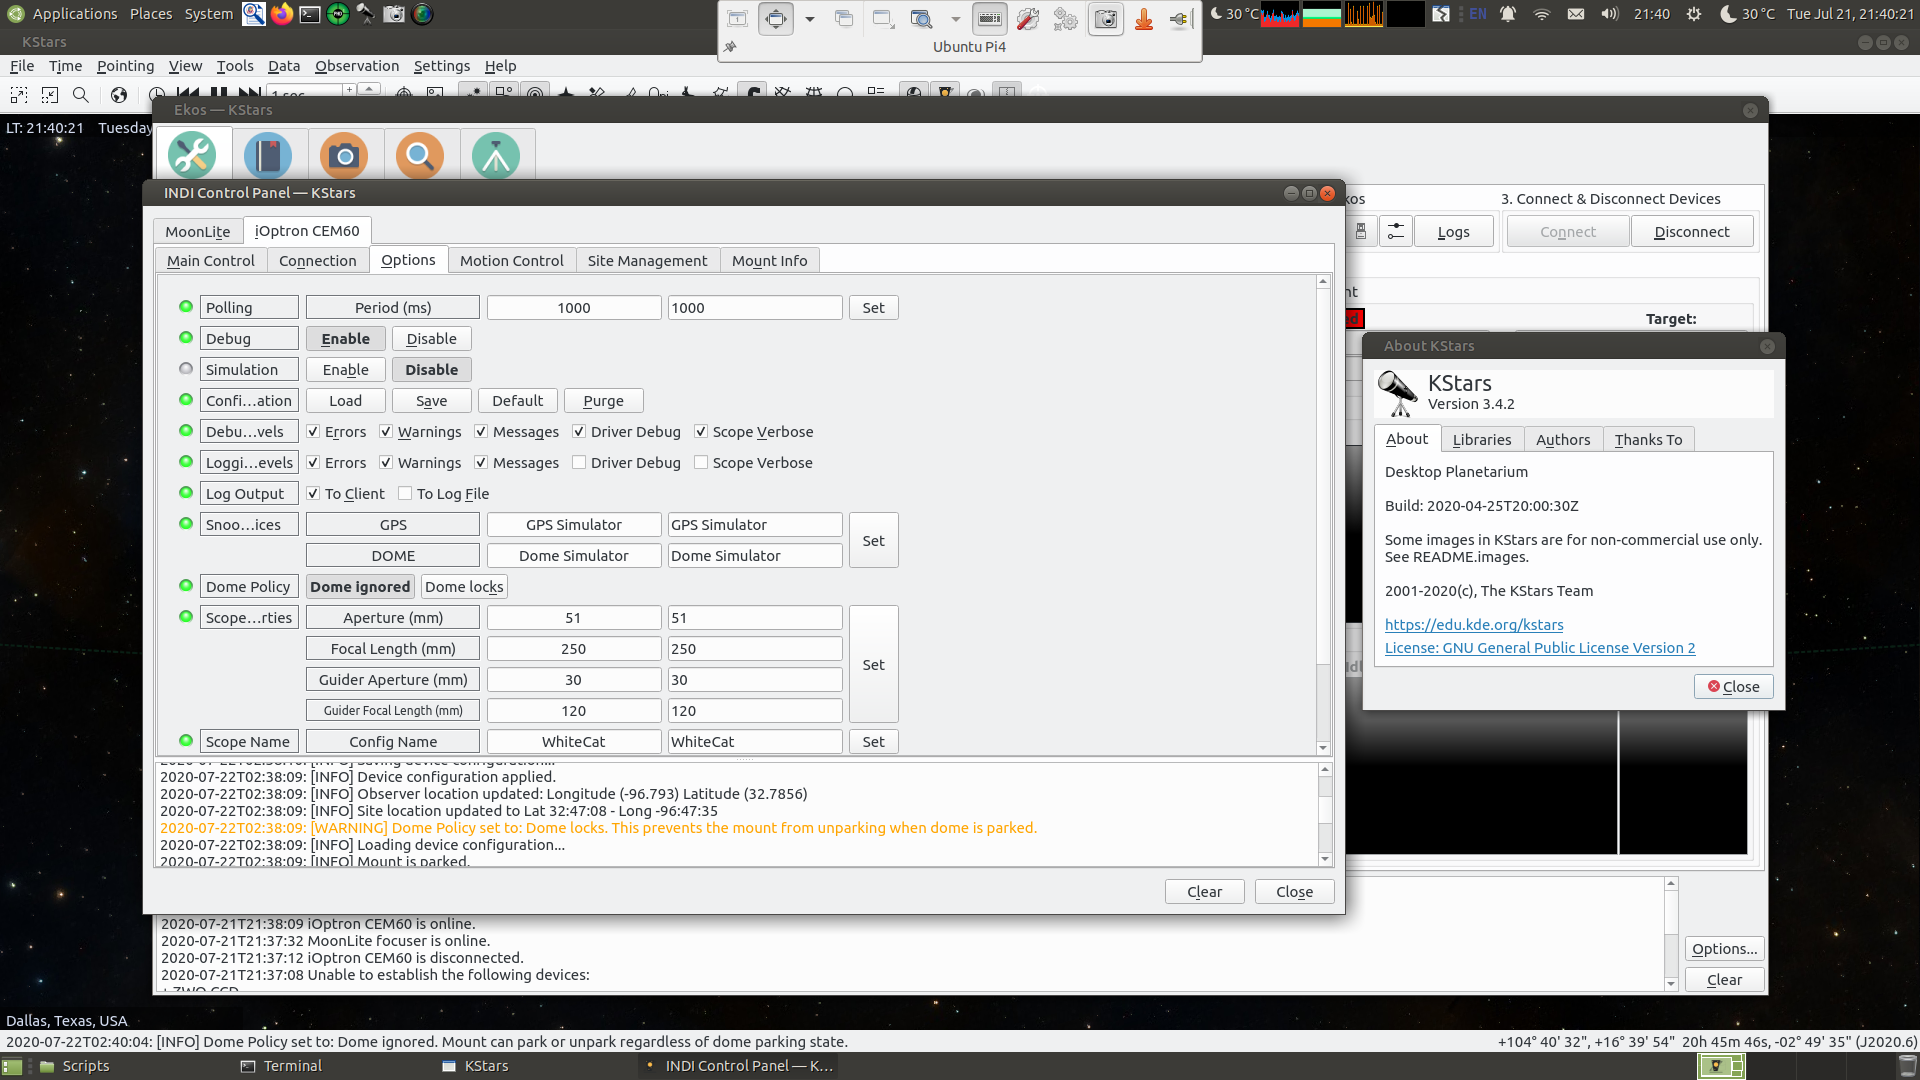Click the green PHD guiding launcher icon

tap(338, 14)
